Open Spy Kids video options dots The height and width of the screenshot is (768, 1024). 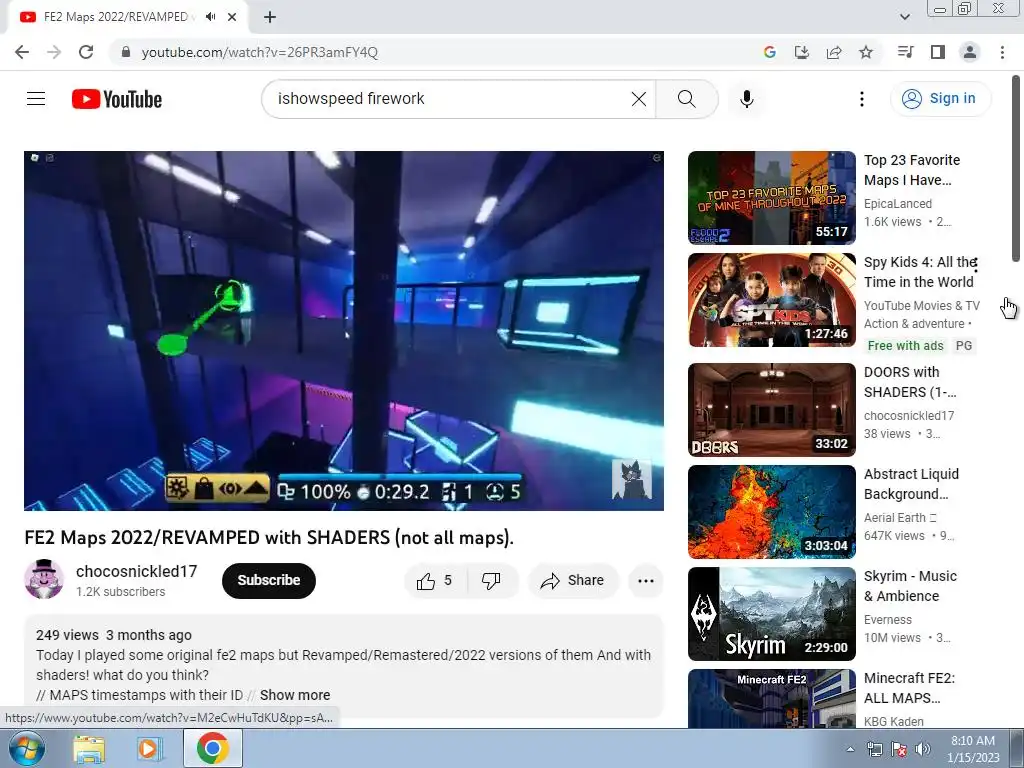click(x=976, y=264)
